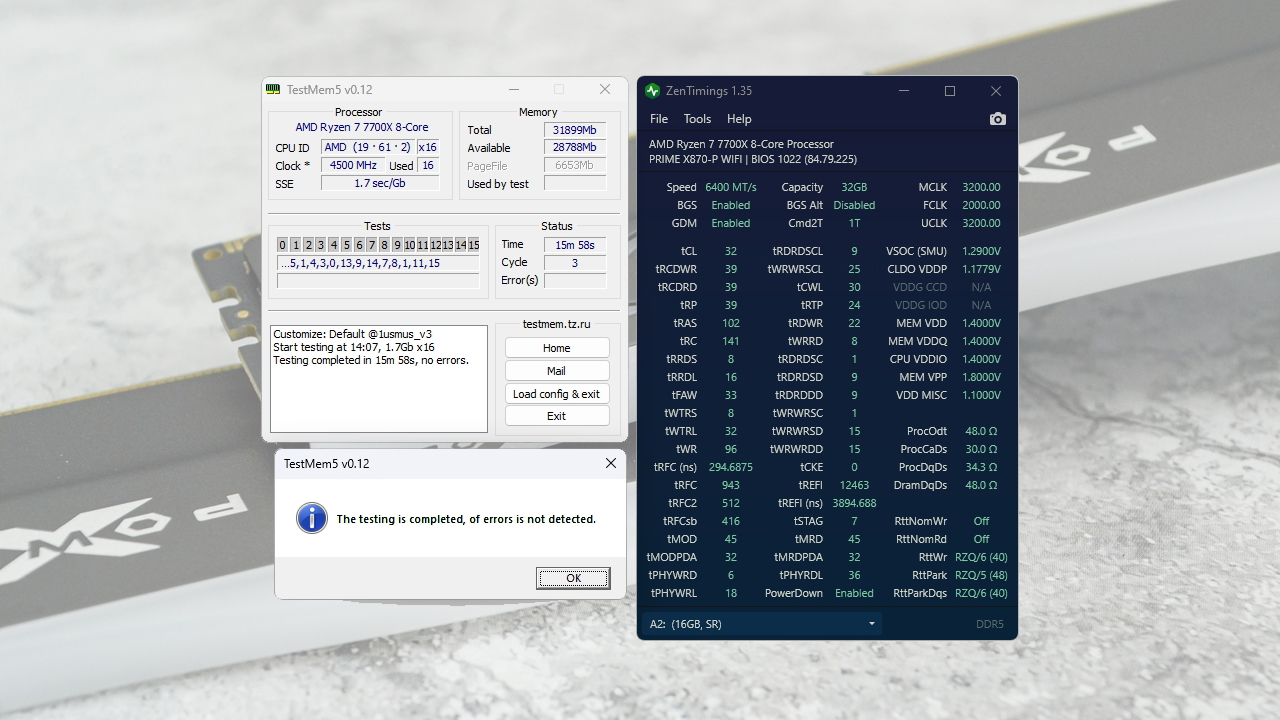This screenshot has height=720, width=1280.
Task: Open the Tools menu in ZenTimings
Action: pos(697,119)
